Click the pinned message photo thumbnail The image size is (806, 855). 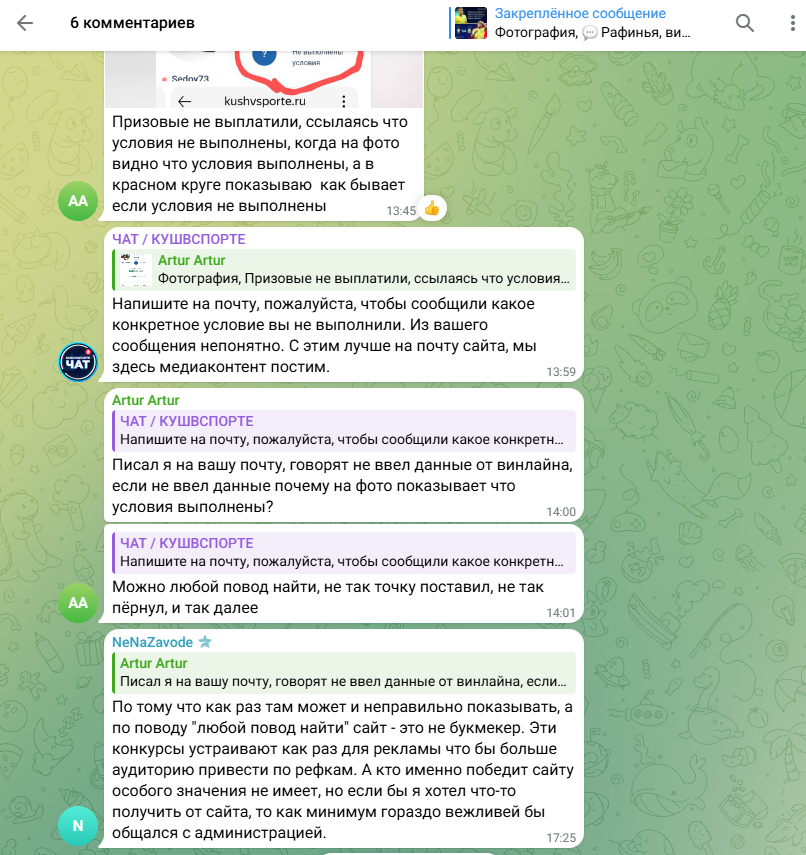(x=471, y=23)
